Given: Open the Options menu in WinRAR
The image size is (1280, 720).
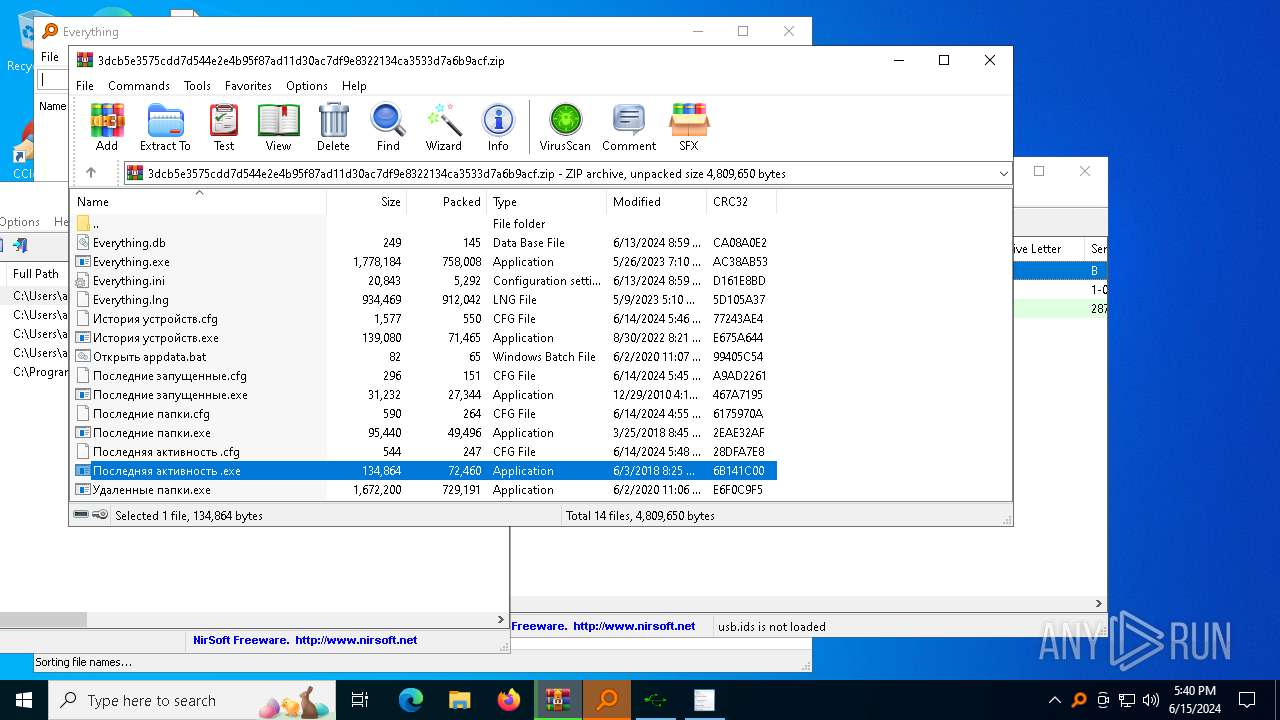Looking at the screenshot, I should [307, 86].
